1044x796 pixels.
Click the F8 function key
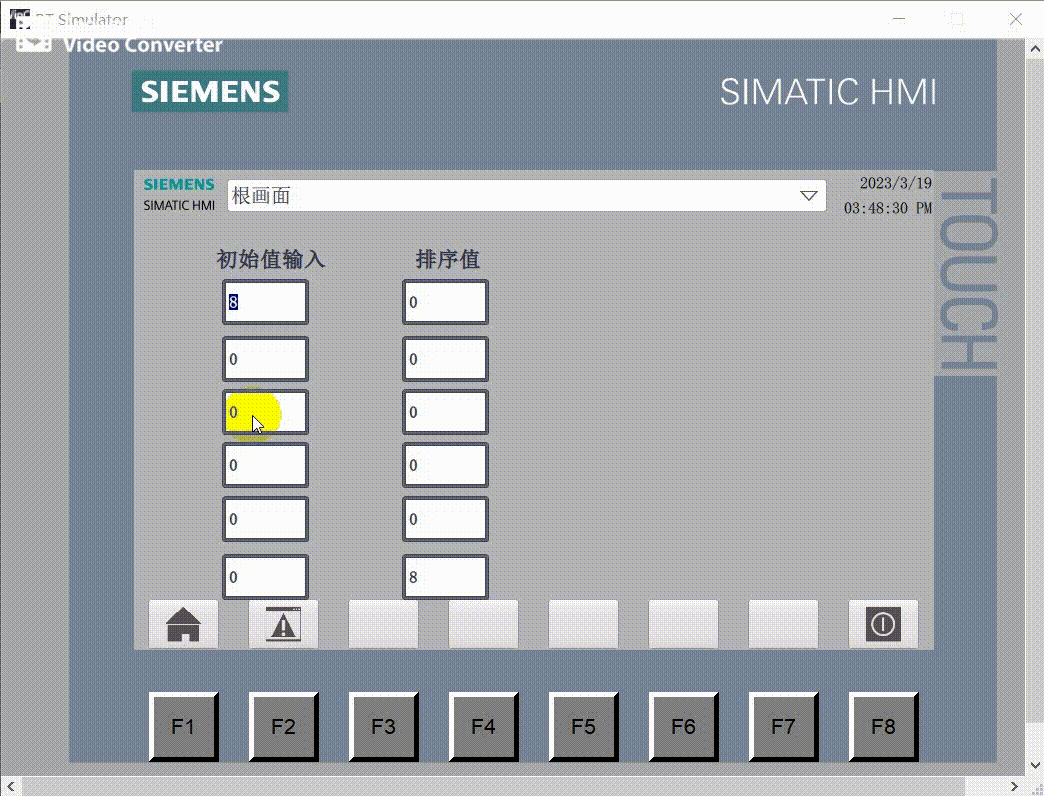(x=883, y=726)
